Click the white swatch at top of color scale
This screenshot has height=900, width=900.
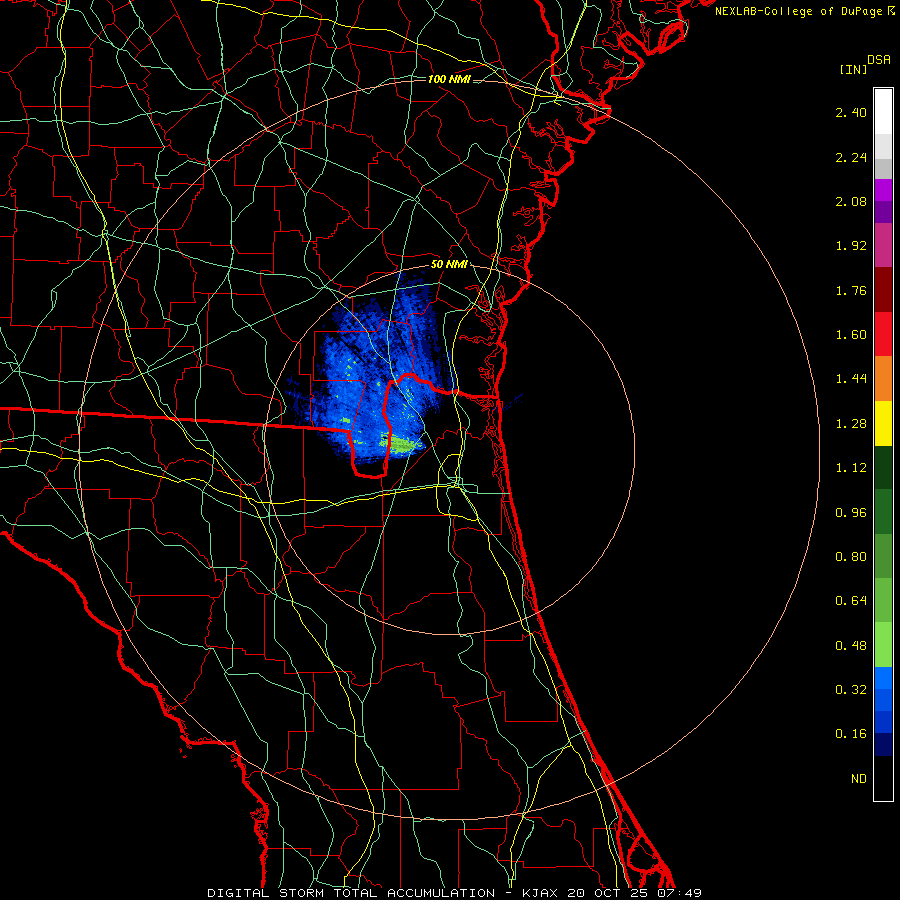(x=883, y=112)
